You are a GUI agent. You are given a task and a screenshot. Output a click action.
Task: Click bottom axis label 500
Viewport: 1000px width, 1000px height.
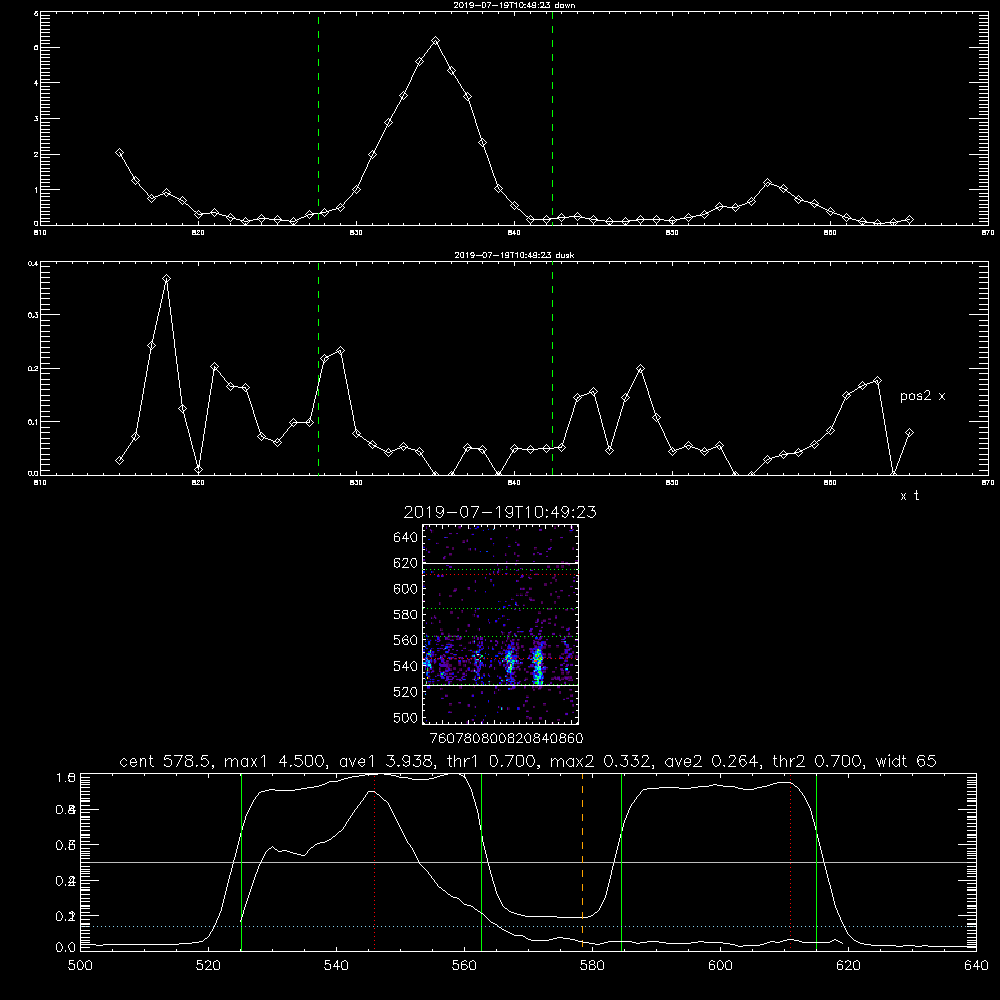point(80,966)
